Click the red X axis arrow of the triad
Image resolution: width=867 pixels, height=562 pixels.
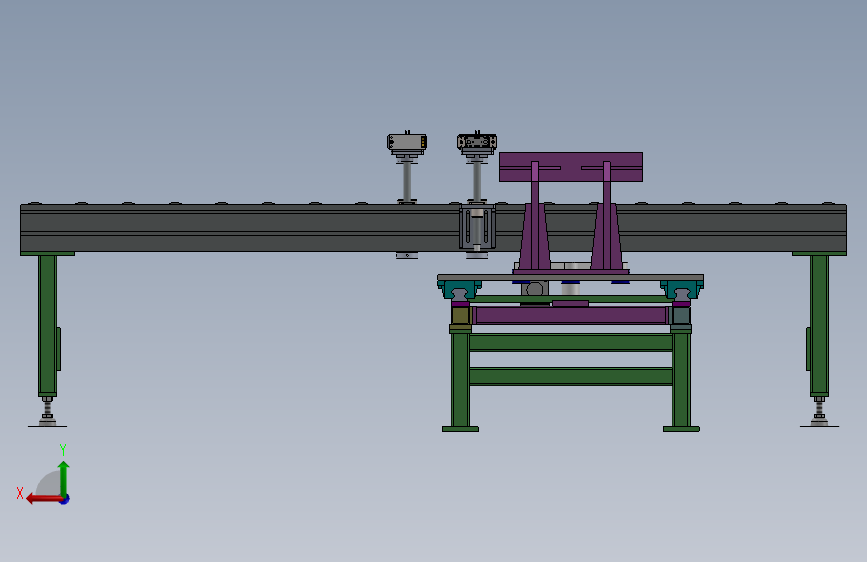tap(44, 499)
